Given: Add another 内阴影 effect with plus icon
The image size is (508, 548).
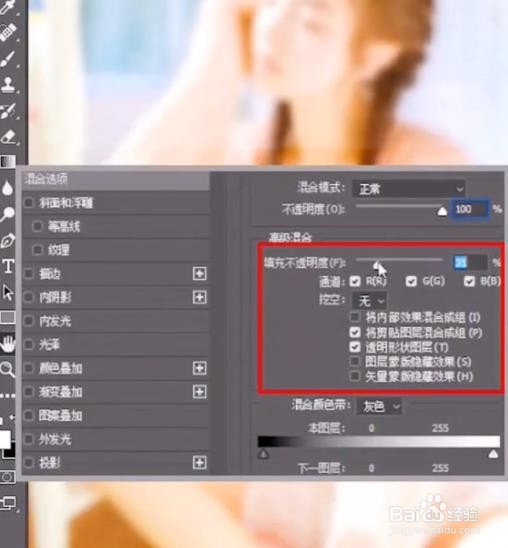Looking at the screenshot, I should coord(199,297).
